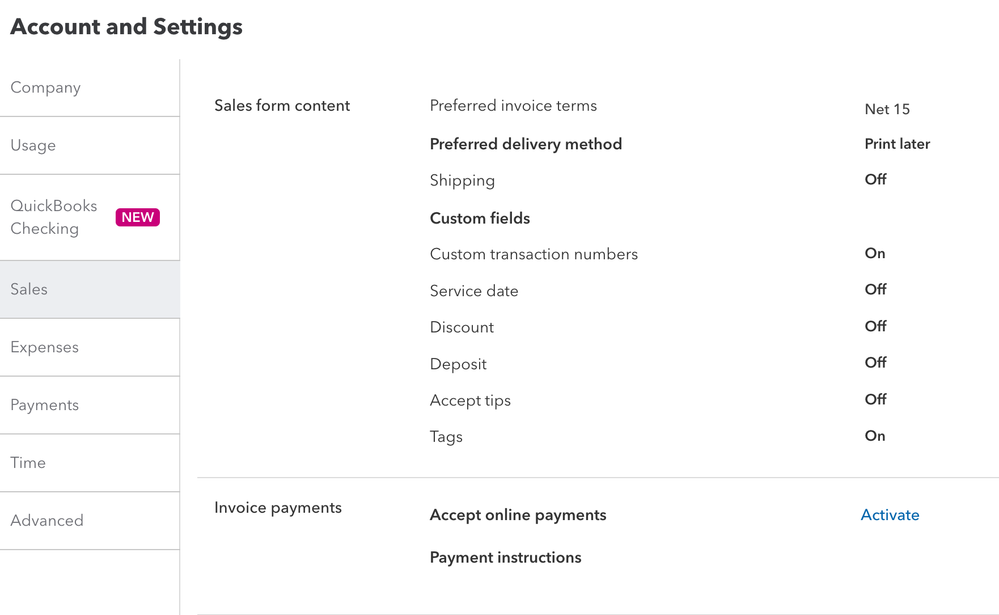The image size is (999, 615).
Task: Open the QuickBooks Checking tab
Action: (x=54, y=217)
